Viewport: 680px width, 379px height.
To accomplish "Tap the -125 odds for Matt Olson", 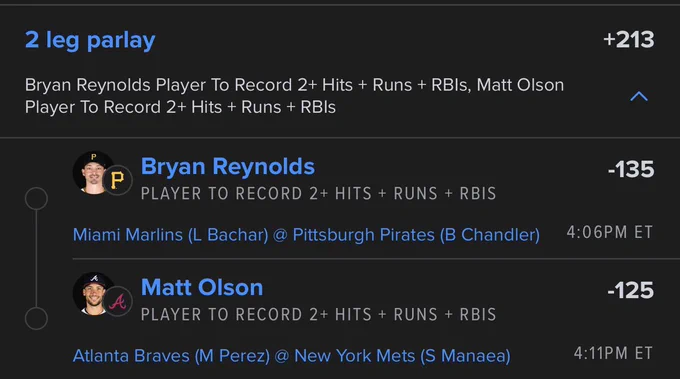I will pos(631,290).
